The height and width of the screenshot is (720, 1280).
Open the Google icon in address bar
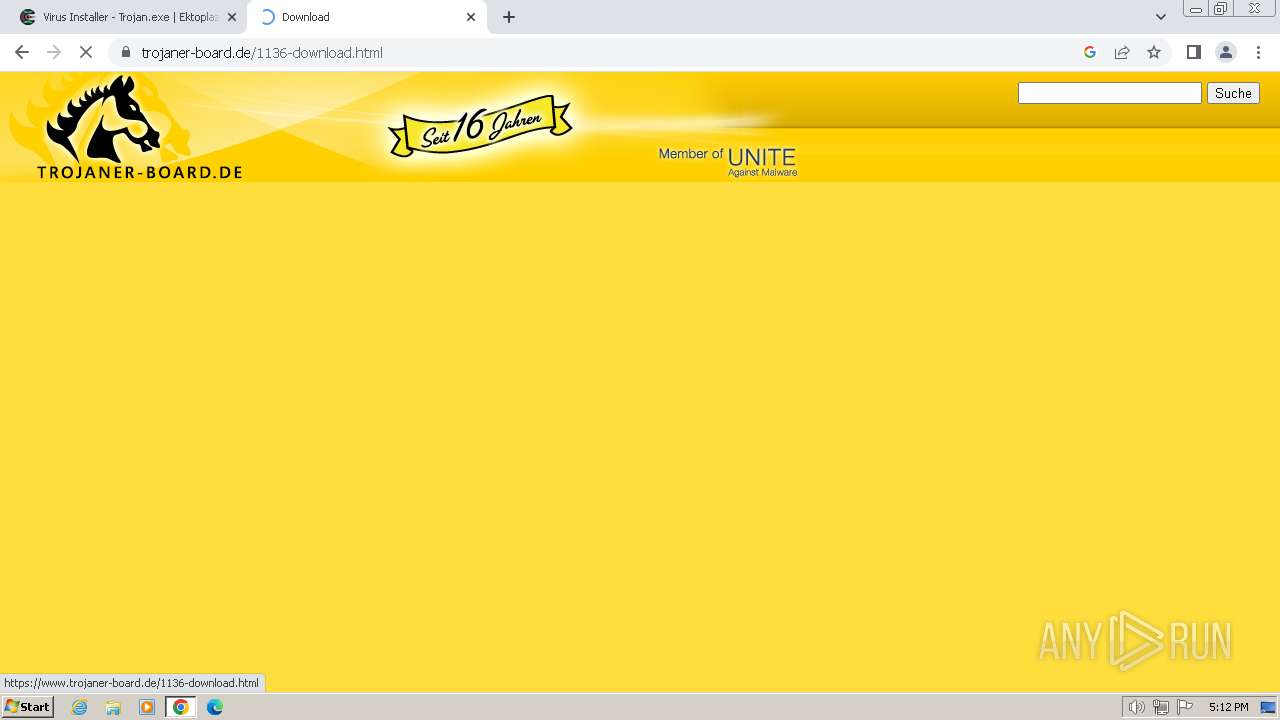pos(1090,52)
